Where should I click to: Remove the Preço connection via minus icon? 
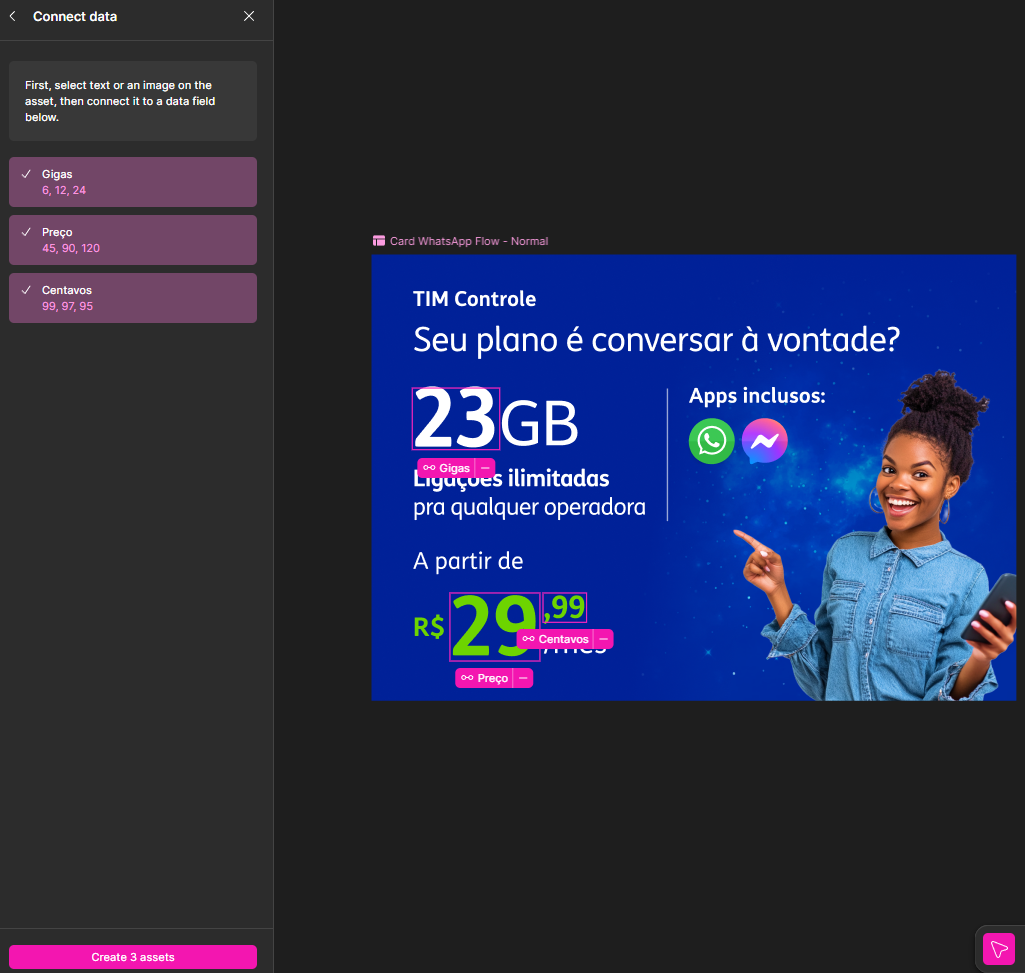[523, 678]
